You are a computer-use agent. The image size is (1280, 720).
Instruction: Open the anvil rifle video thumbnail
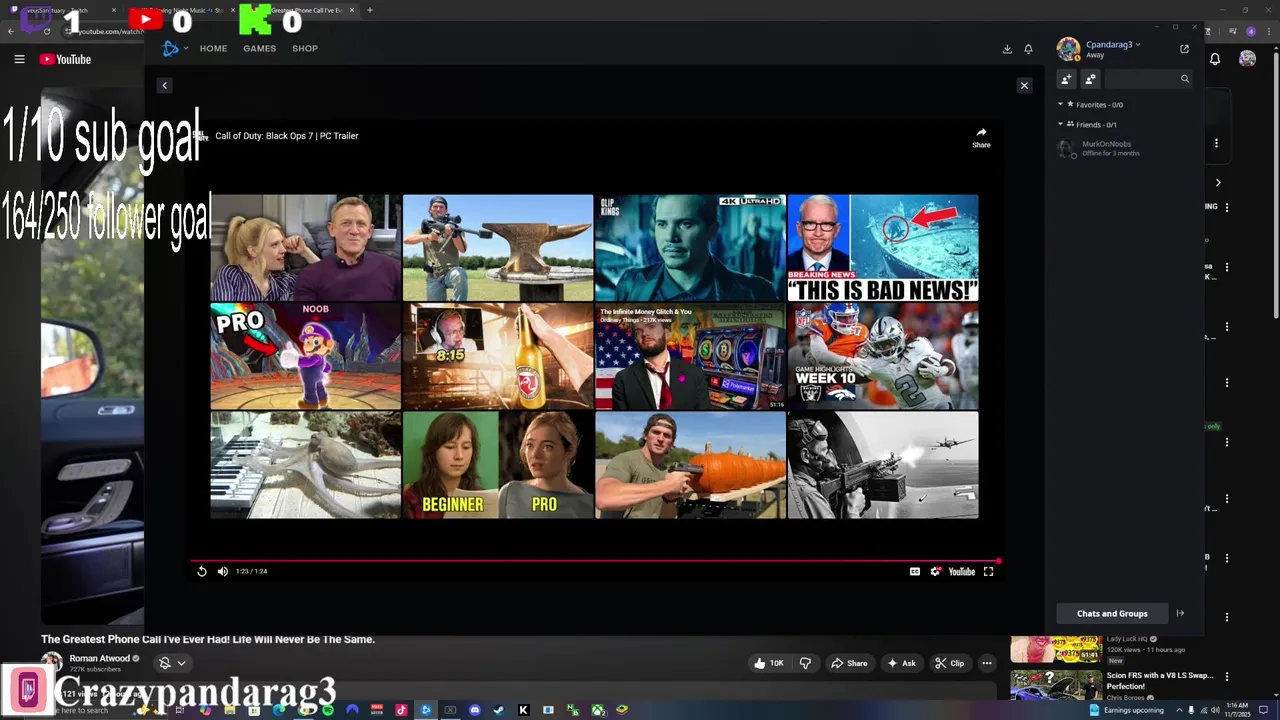[498, 248]
